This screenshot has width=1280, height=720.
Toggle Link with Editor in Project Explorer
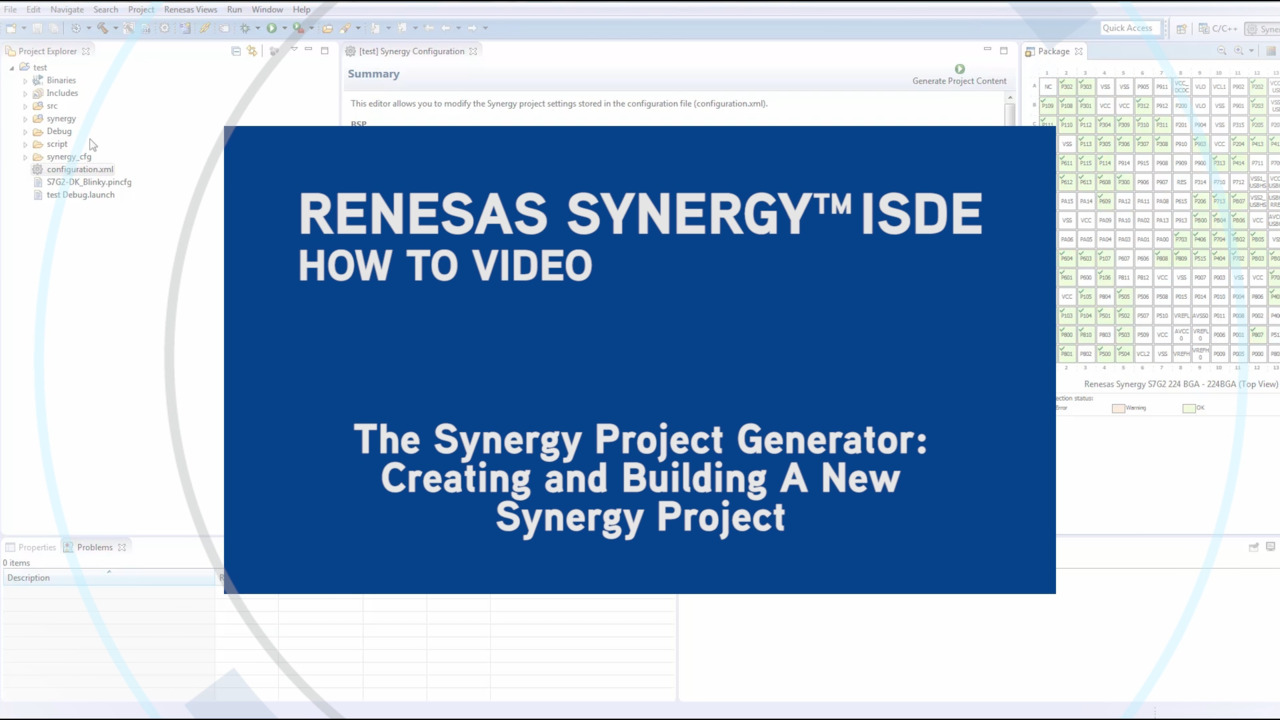click(251, 51)
